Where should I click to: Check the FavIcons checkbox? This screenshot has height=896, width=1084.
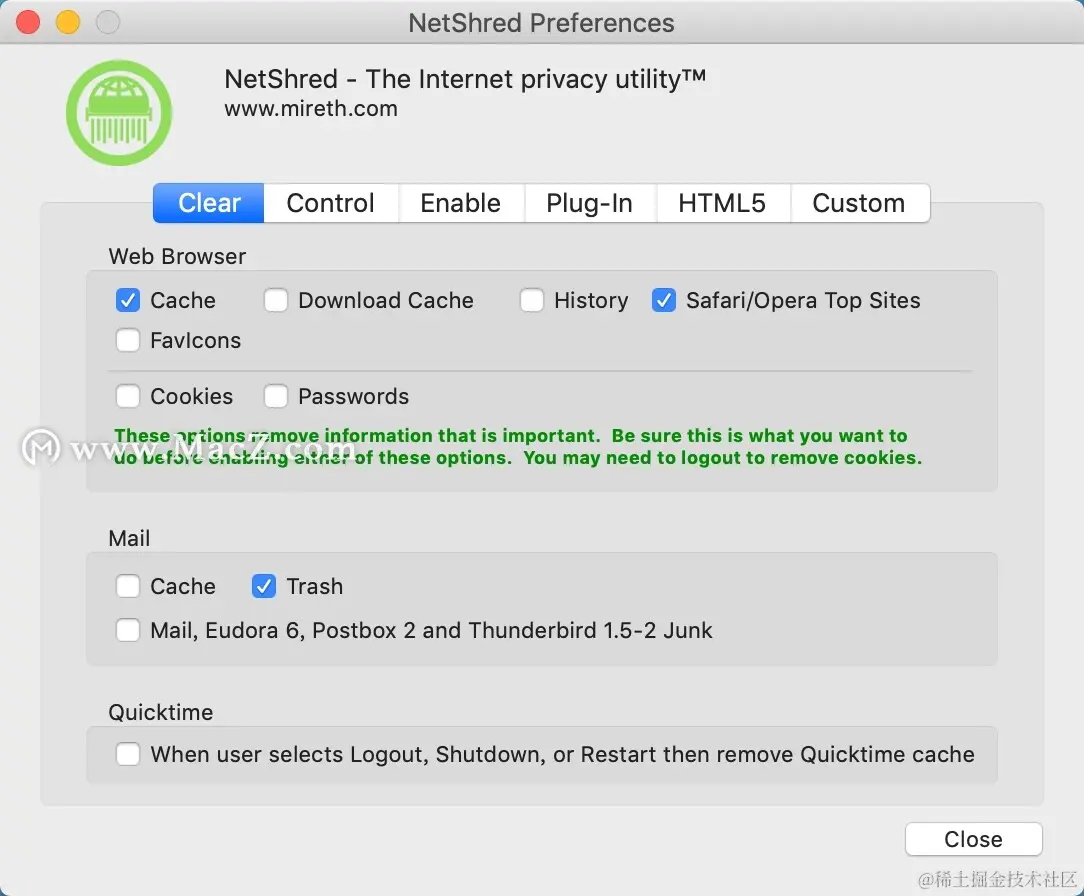click(x=128, y=340)
